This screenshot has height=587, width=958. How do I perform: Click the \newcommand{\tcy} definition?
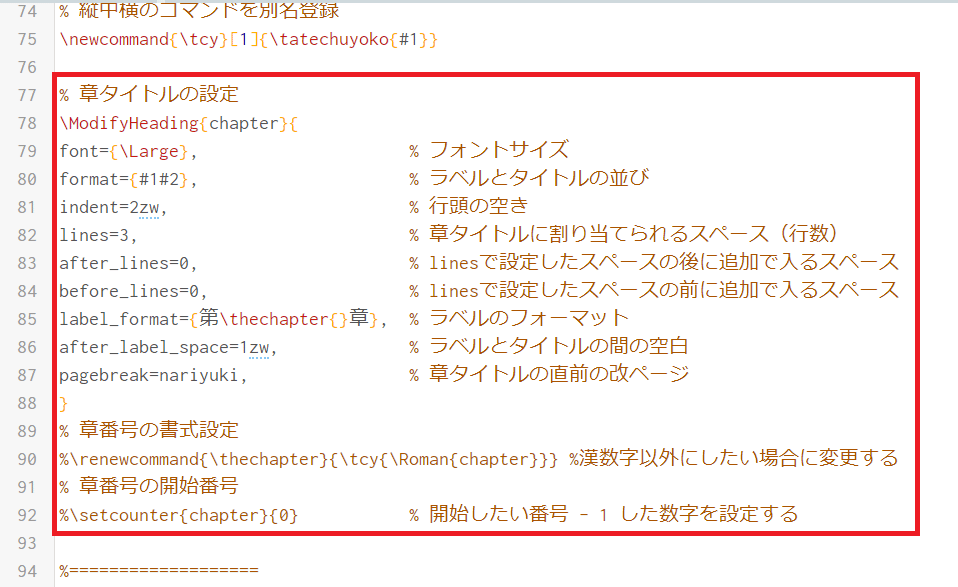pos(248,40)
